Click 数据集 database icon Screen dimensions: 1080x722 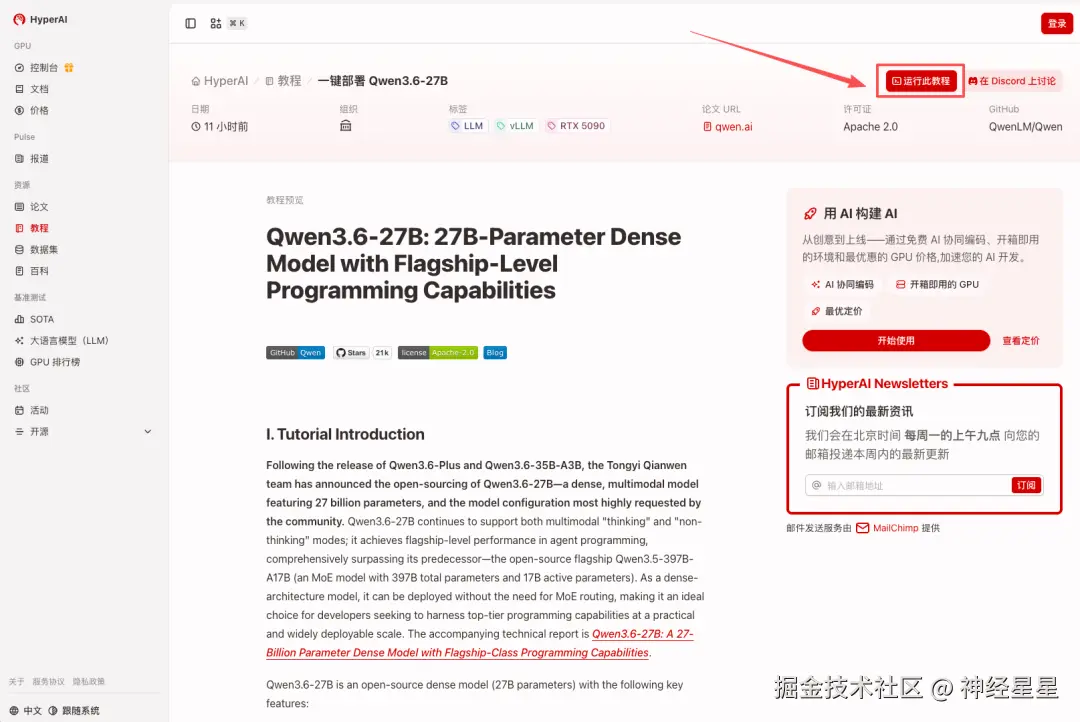(x=19, y=249)
